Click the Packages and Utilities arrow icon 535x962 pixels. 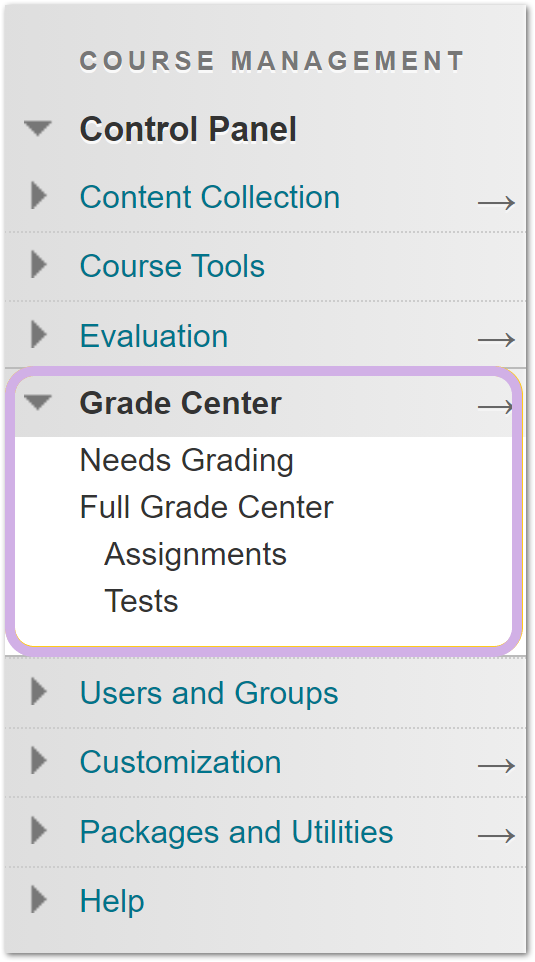tap(496, 836)
